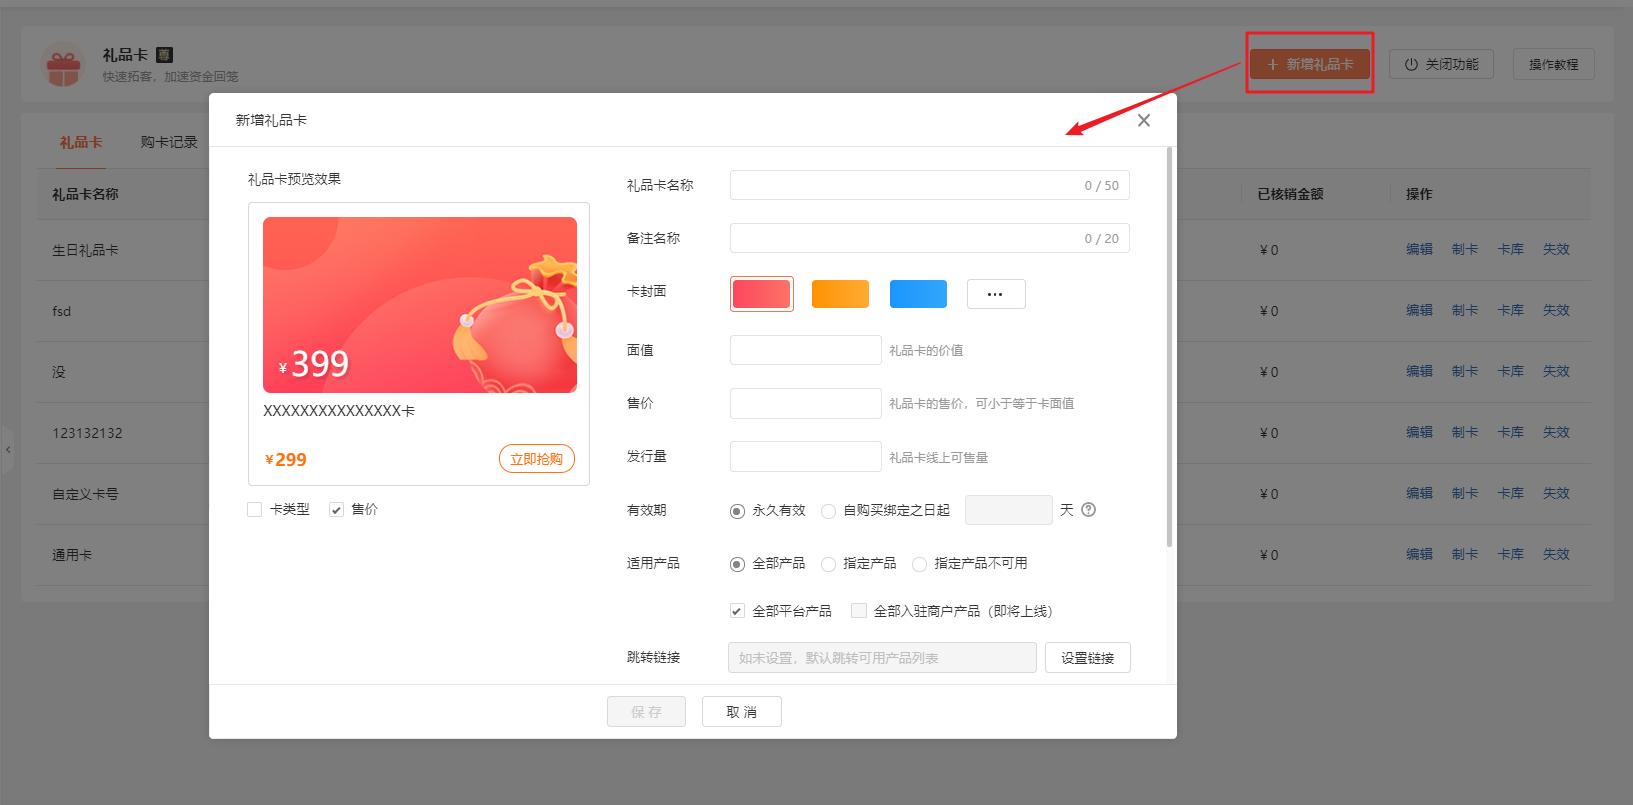Click 编辑 for the 自定义卡号 row
Viewport: 1633px width, 805px height.
pos(1419,494)
